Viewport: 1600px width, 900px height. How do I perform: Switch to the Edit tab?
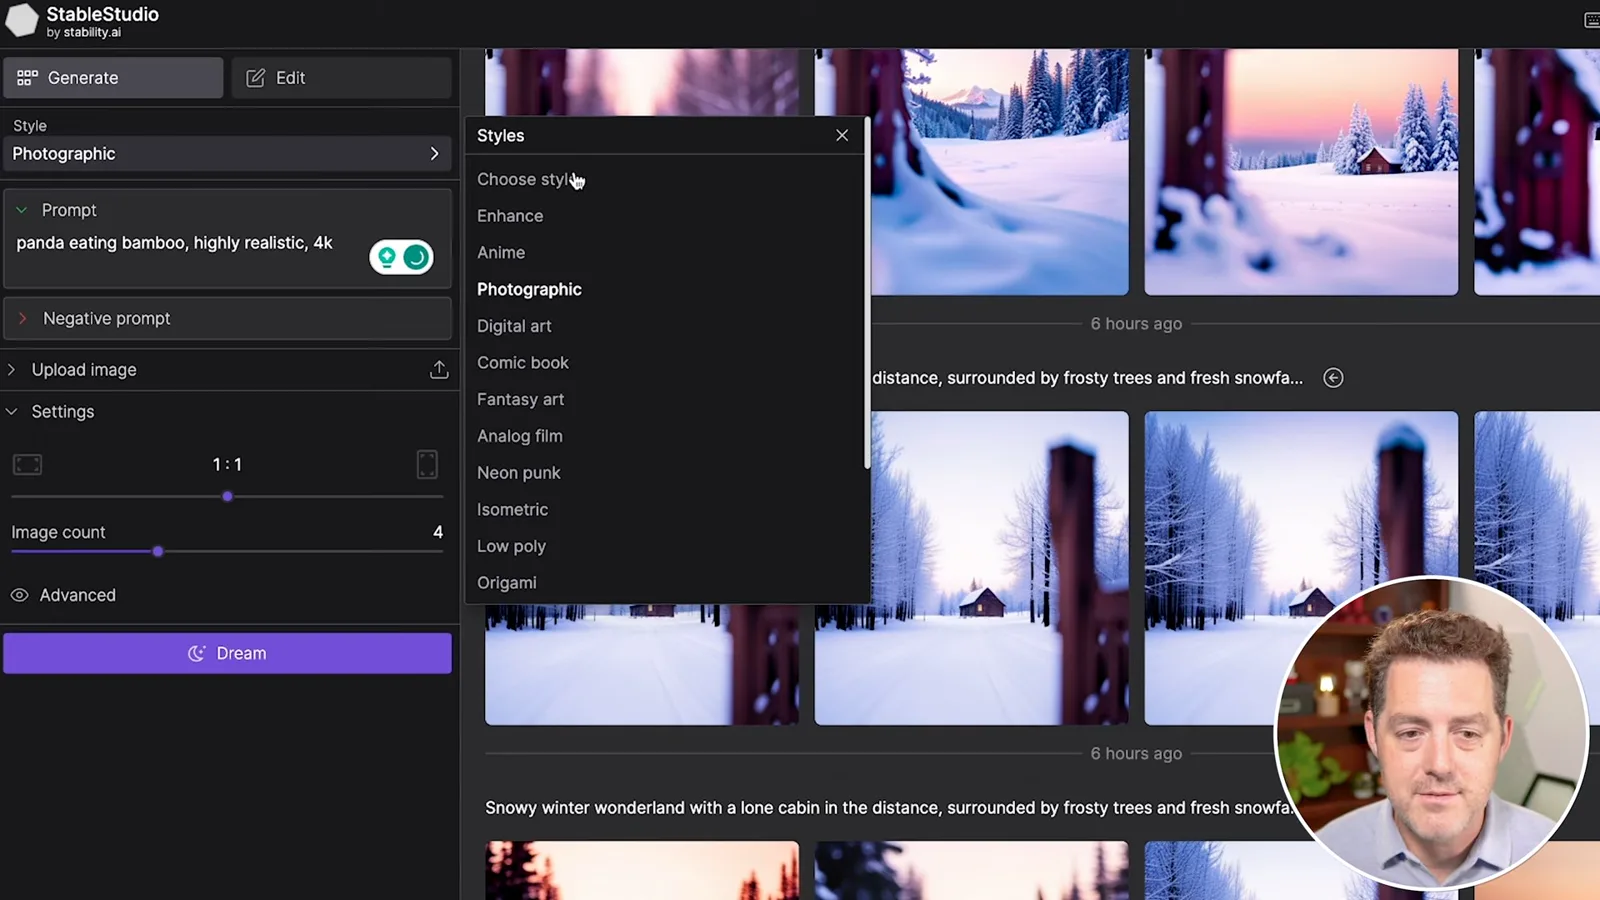[x=342, y=78]
